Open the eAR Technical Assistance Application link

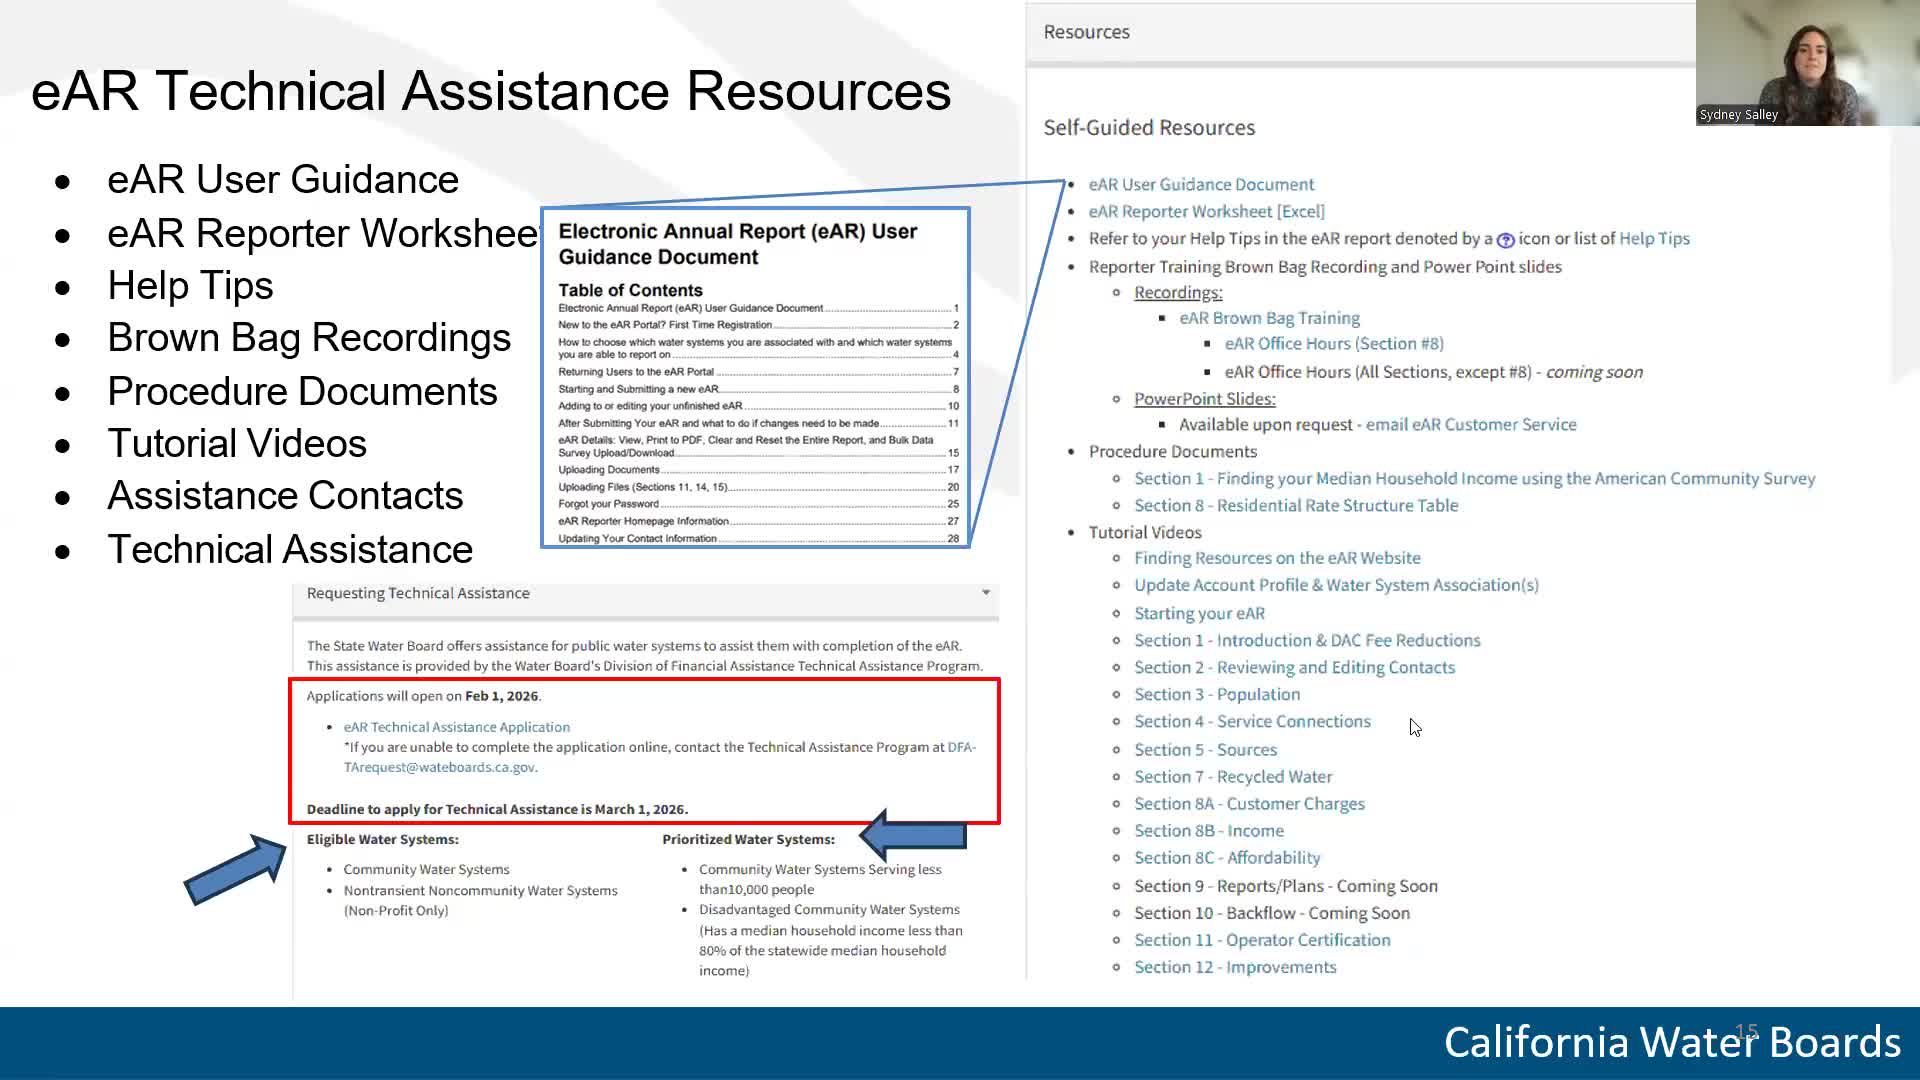pos(456,727)
